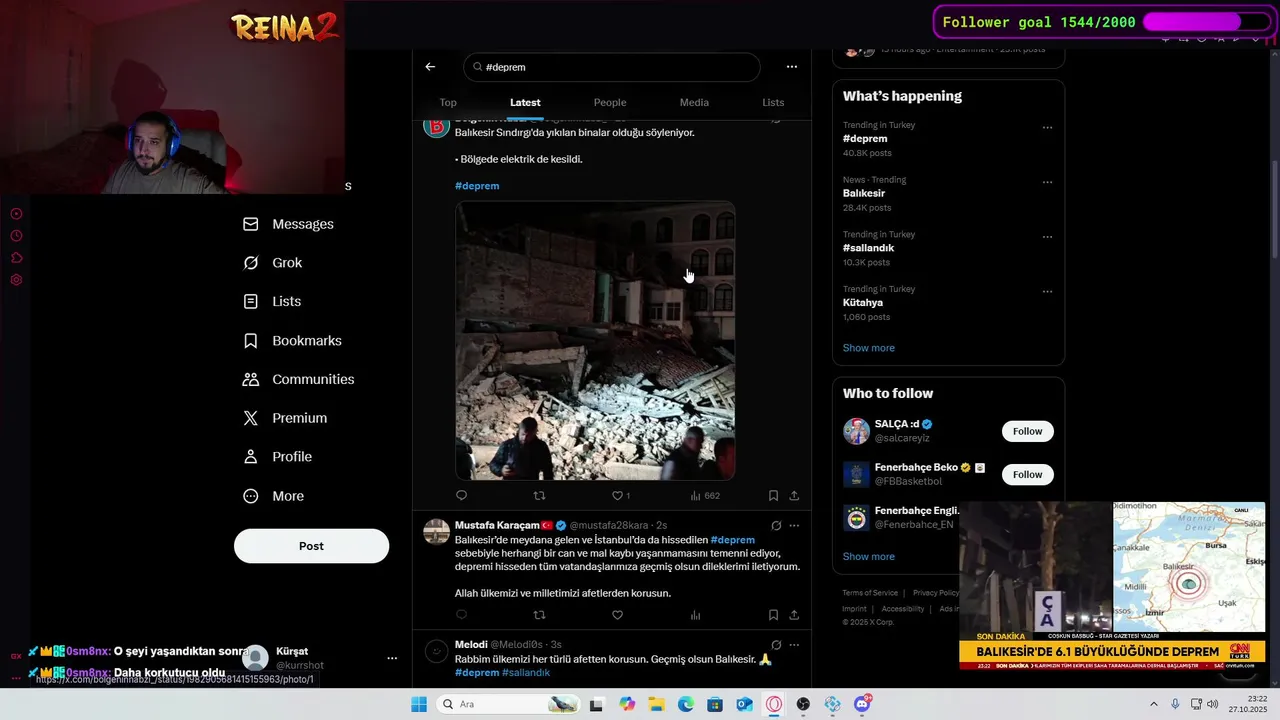Open OBS Studio from the taskbar
Viewport: 1280px width, 720px height.
click(x=803, y=704)
